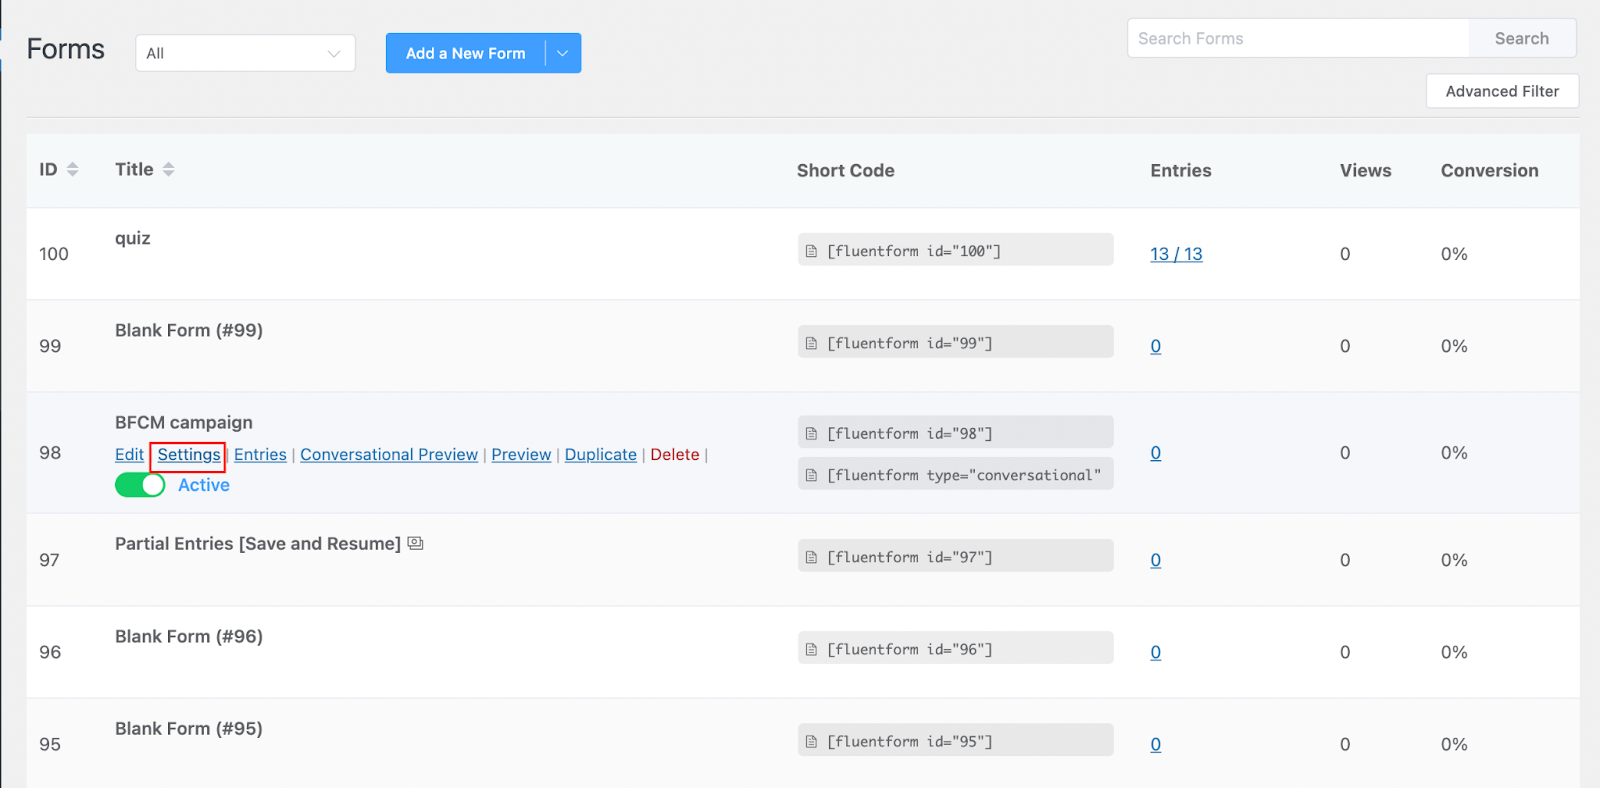Screen dimensions: 1600x788
Task: Click ID cell 97
Action: tap(50, 560)
